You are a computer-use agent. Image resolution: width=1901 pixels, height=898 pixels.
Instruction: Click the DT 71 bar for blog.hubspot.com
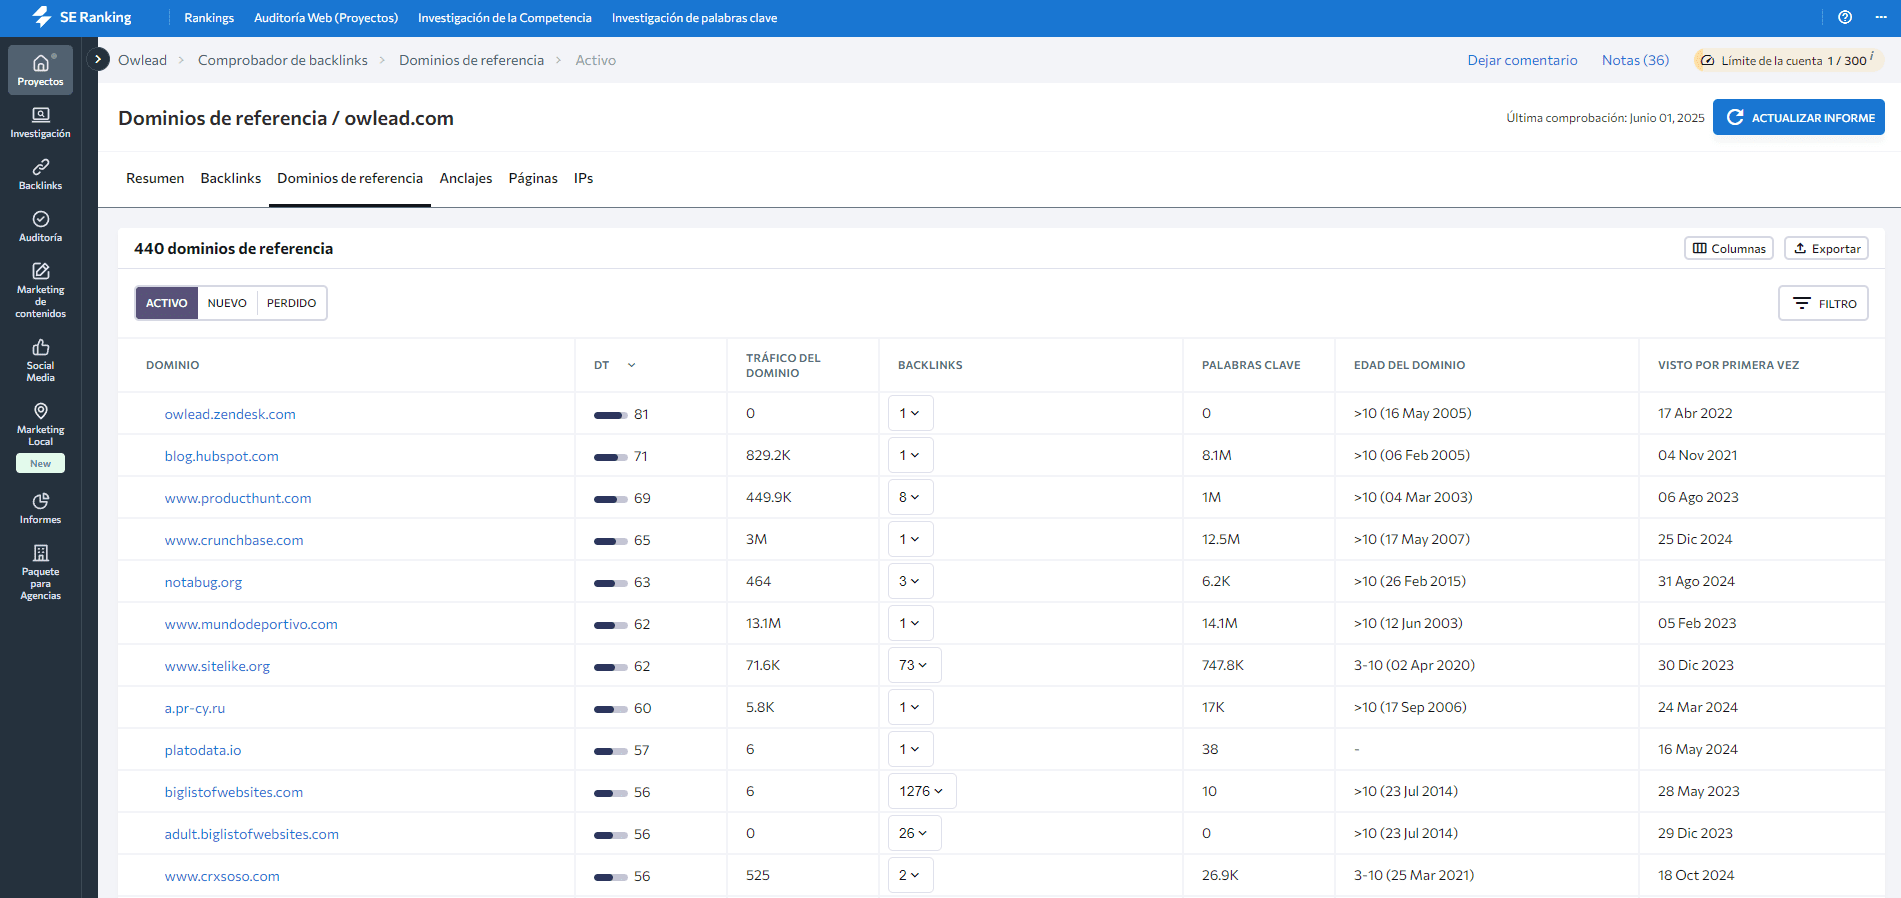[x=611, y=457]
